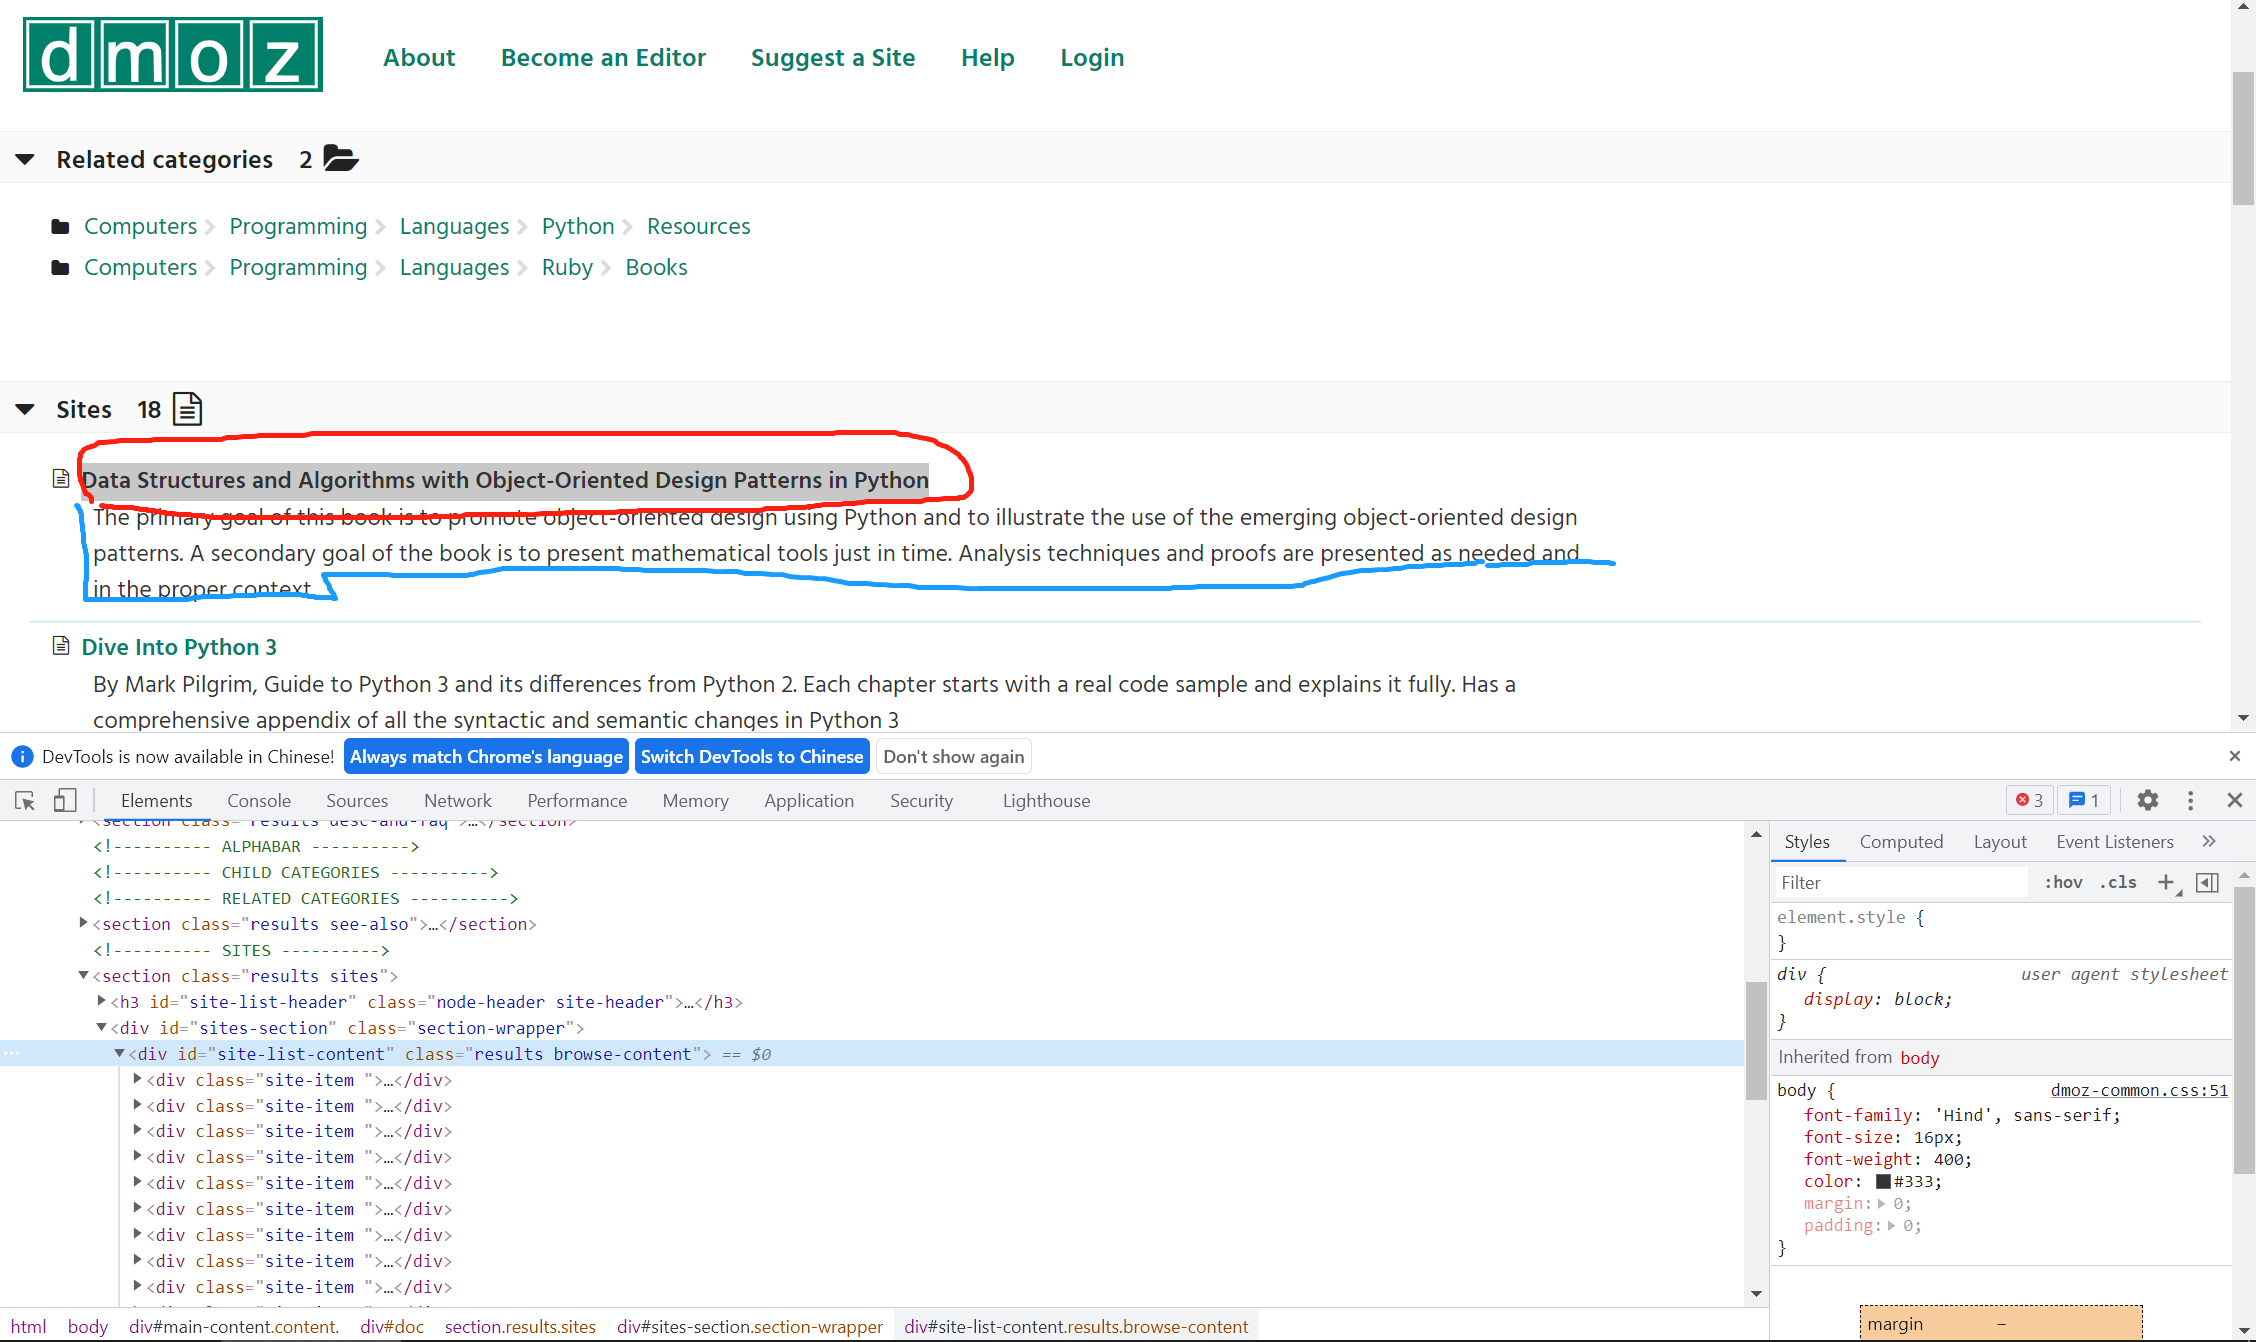
Task: Click Always match Chrome's language button
Action: [486, 757]
